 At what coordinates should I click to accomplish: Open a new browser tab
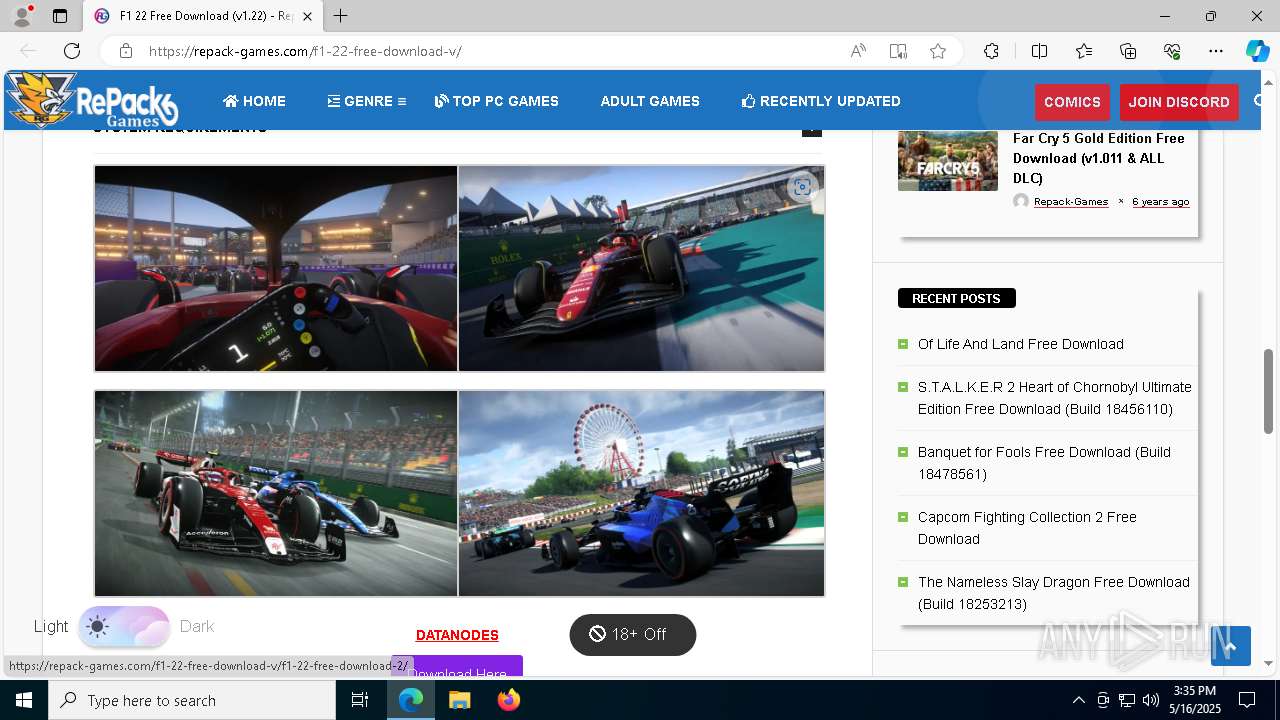tap(341, 16)
